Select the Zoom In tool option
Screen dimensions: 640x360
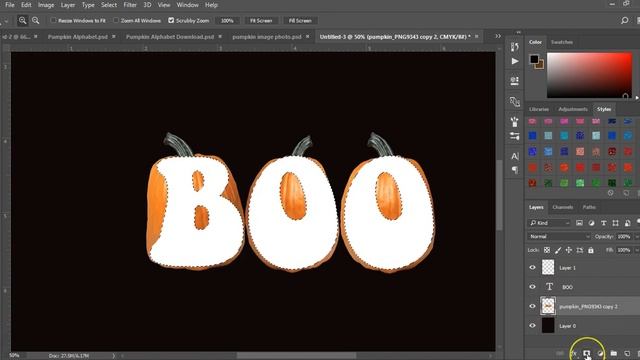pyautogui.click(x=22, y=20)
